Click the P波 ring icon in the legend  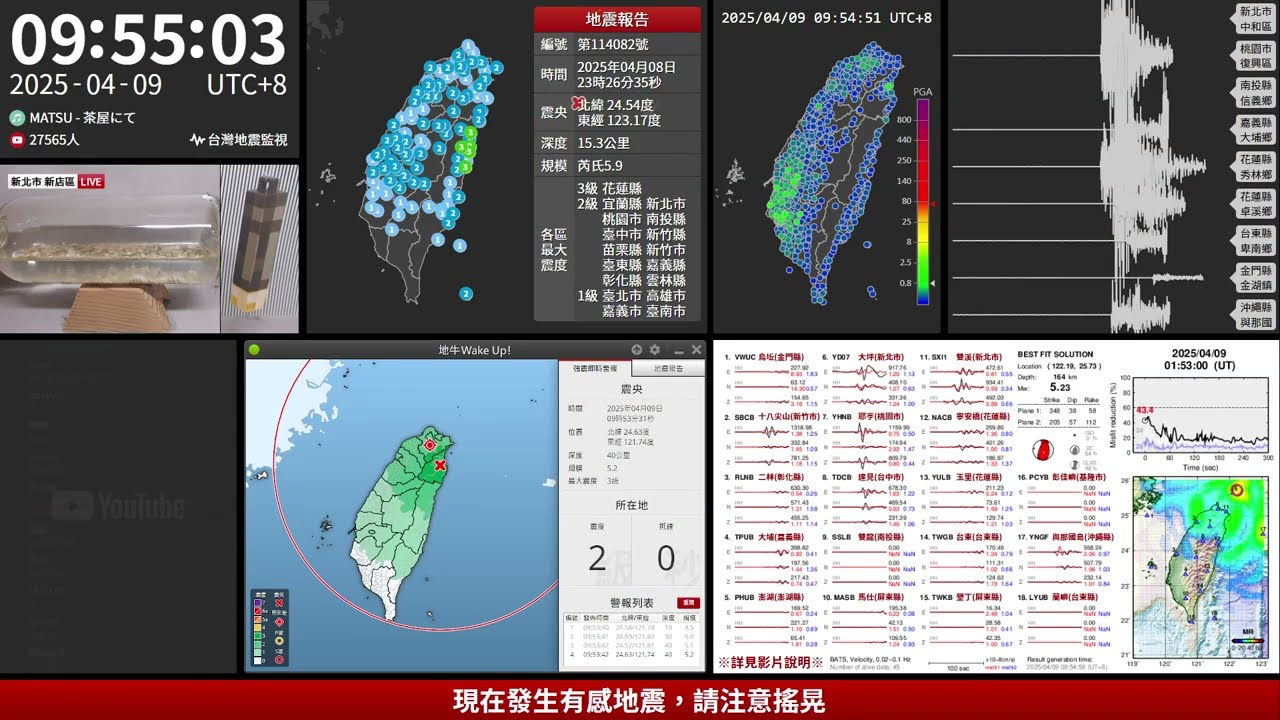pyautogui.click(x=279, y=641)
